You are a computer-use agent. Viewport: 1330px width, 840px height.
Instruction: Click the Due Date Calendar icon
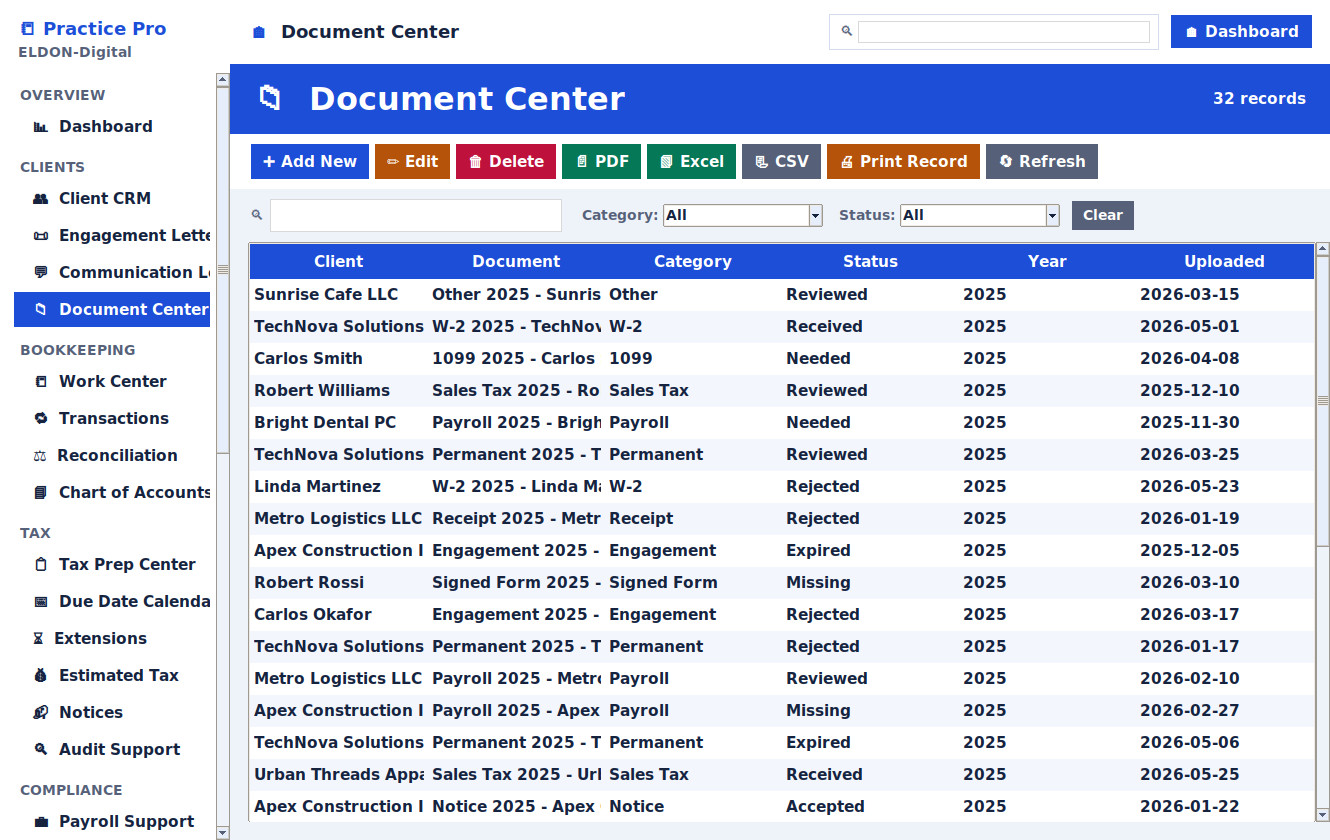pyautogui.click(x=41, y=602)
